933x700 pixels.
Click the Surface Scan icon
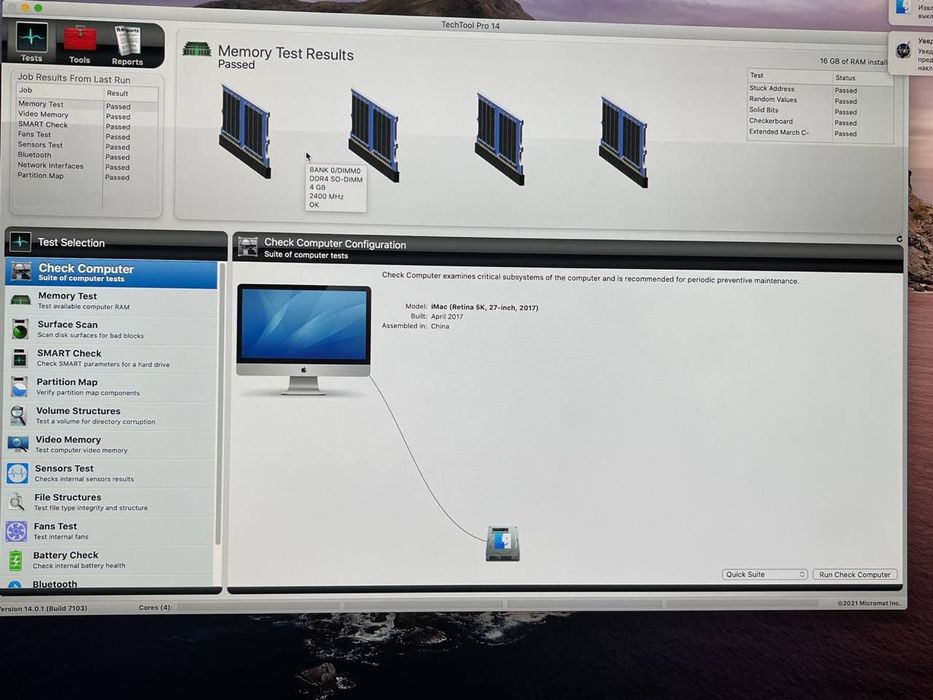(20, 329)
